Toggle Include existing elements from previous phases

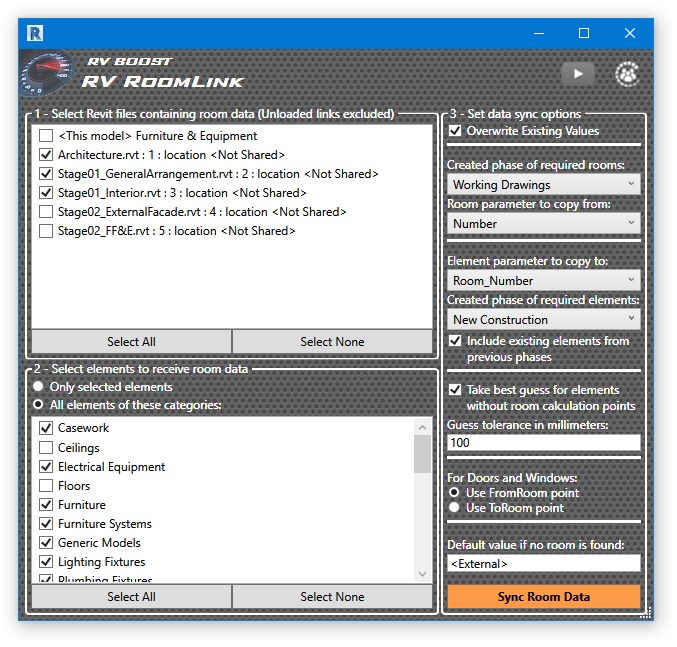(x=455, y=341)
